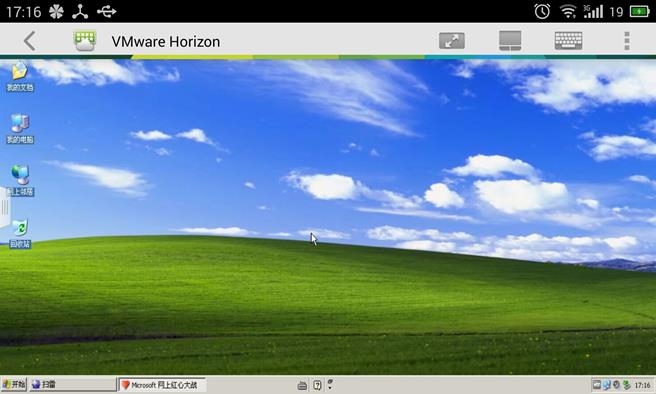Viewport: 656px width, 394px height.
Task: Click the language bar help question icon
Action: pyautogui.click(x=317, y=385)
